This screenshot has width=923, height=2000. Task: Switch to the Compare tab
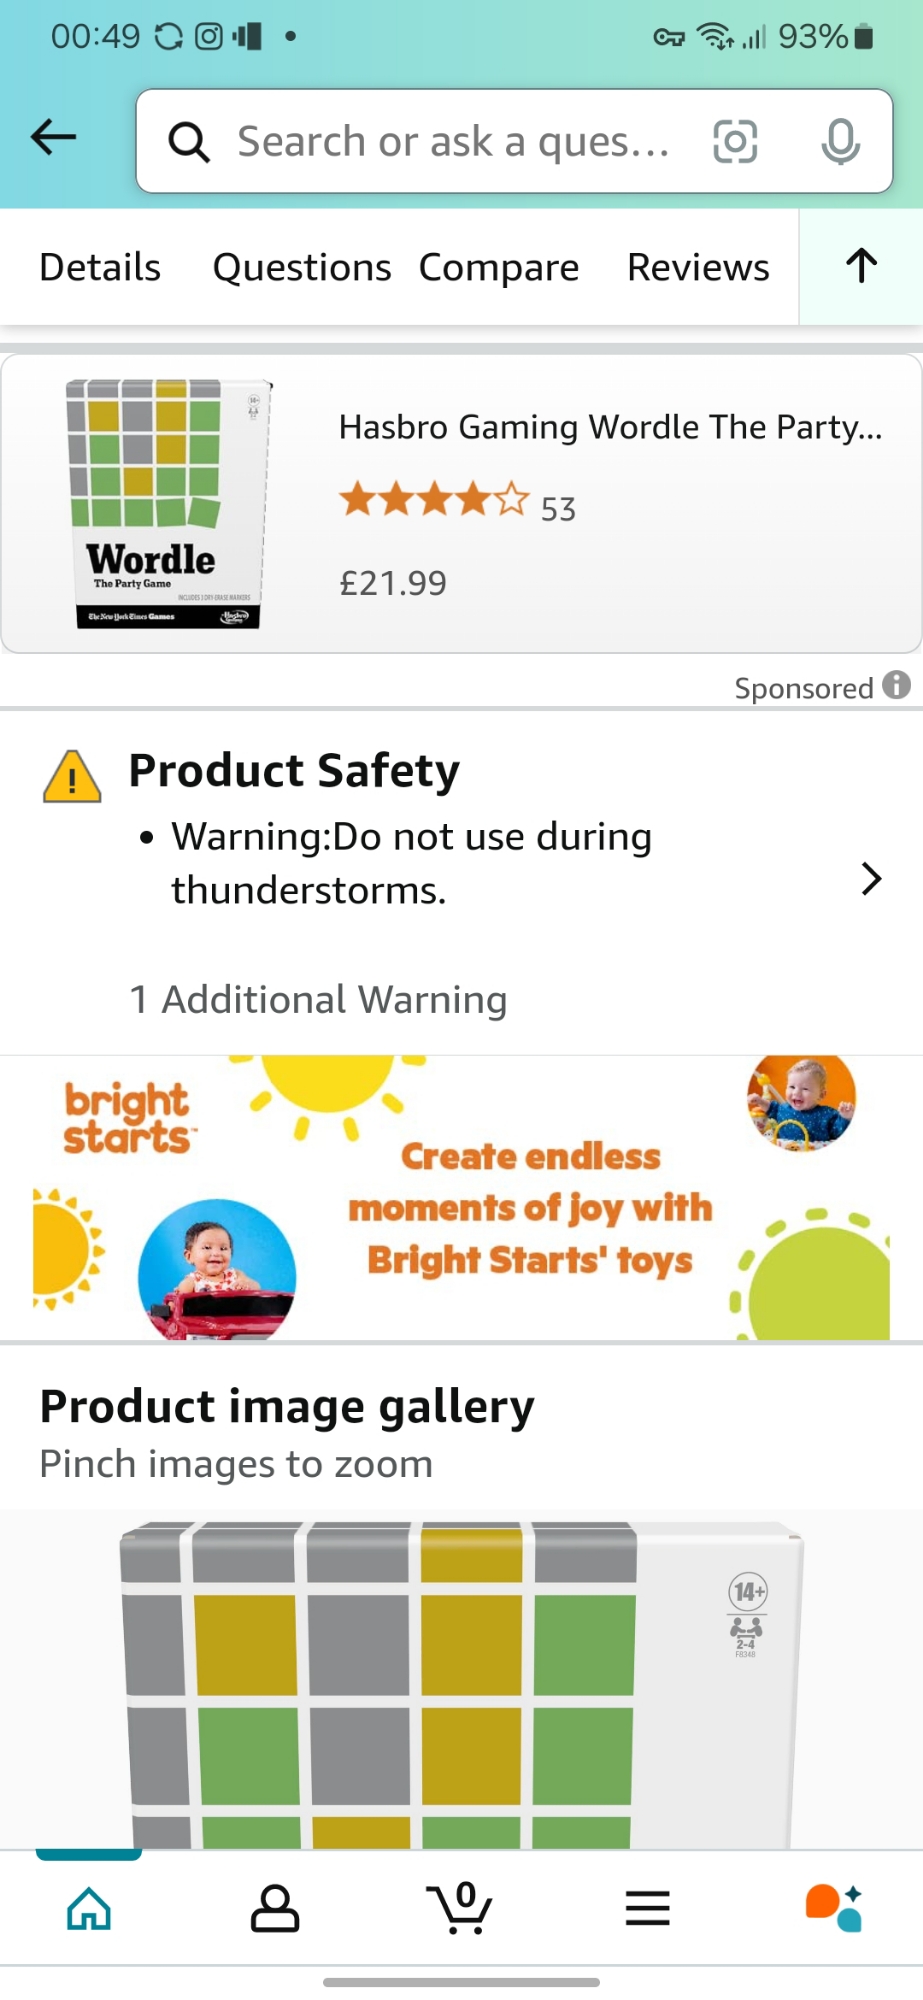[498, 267]
